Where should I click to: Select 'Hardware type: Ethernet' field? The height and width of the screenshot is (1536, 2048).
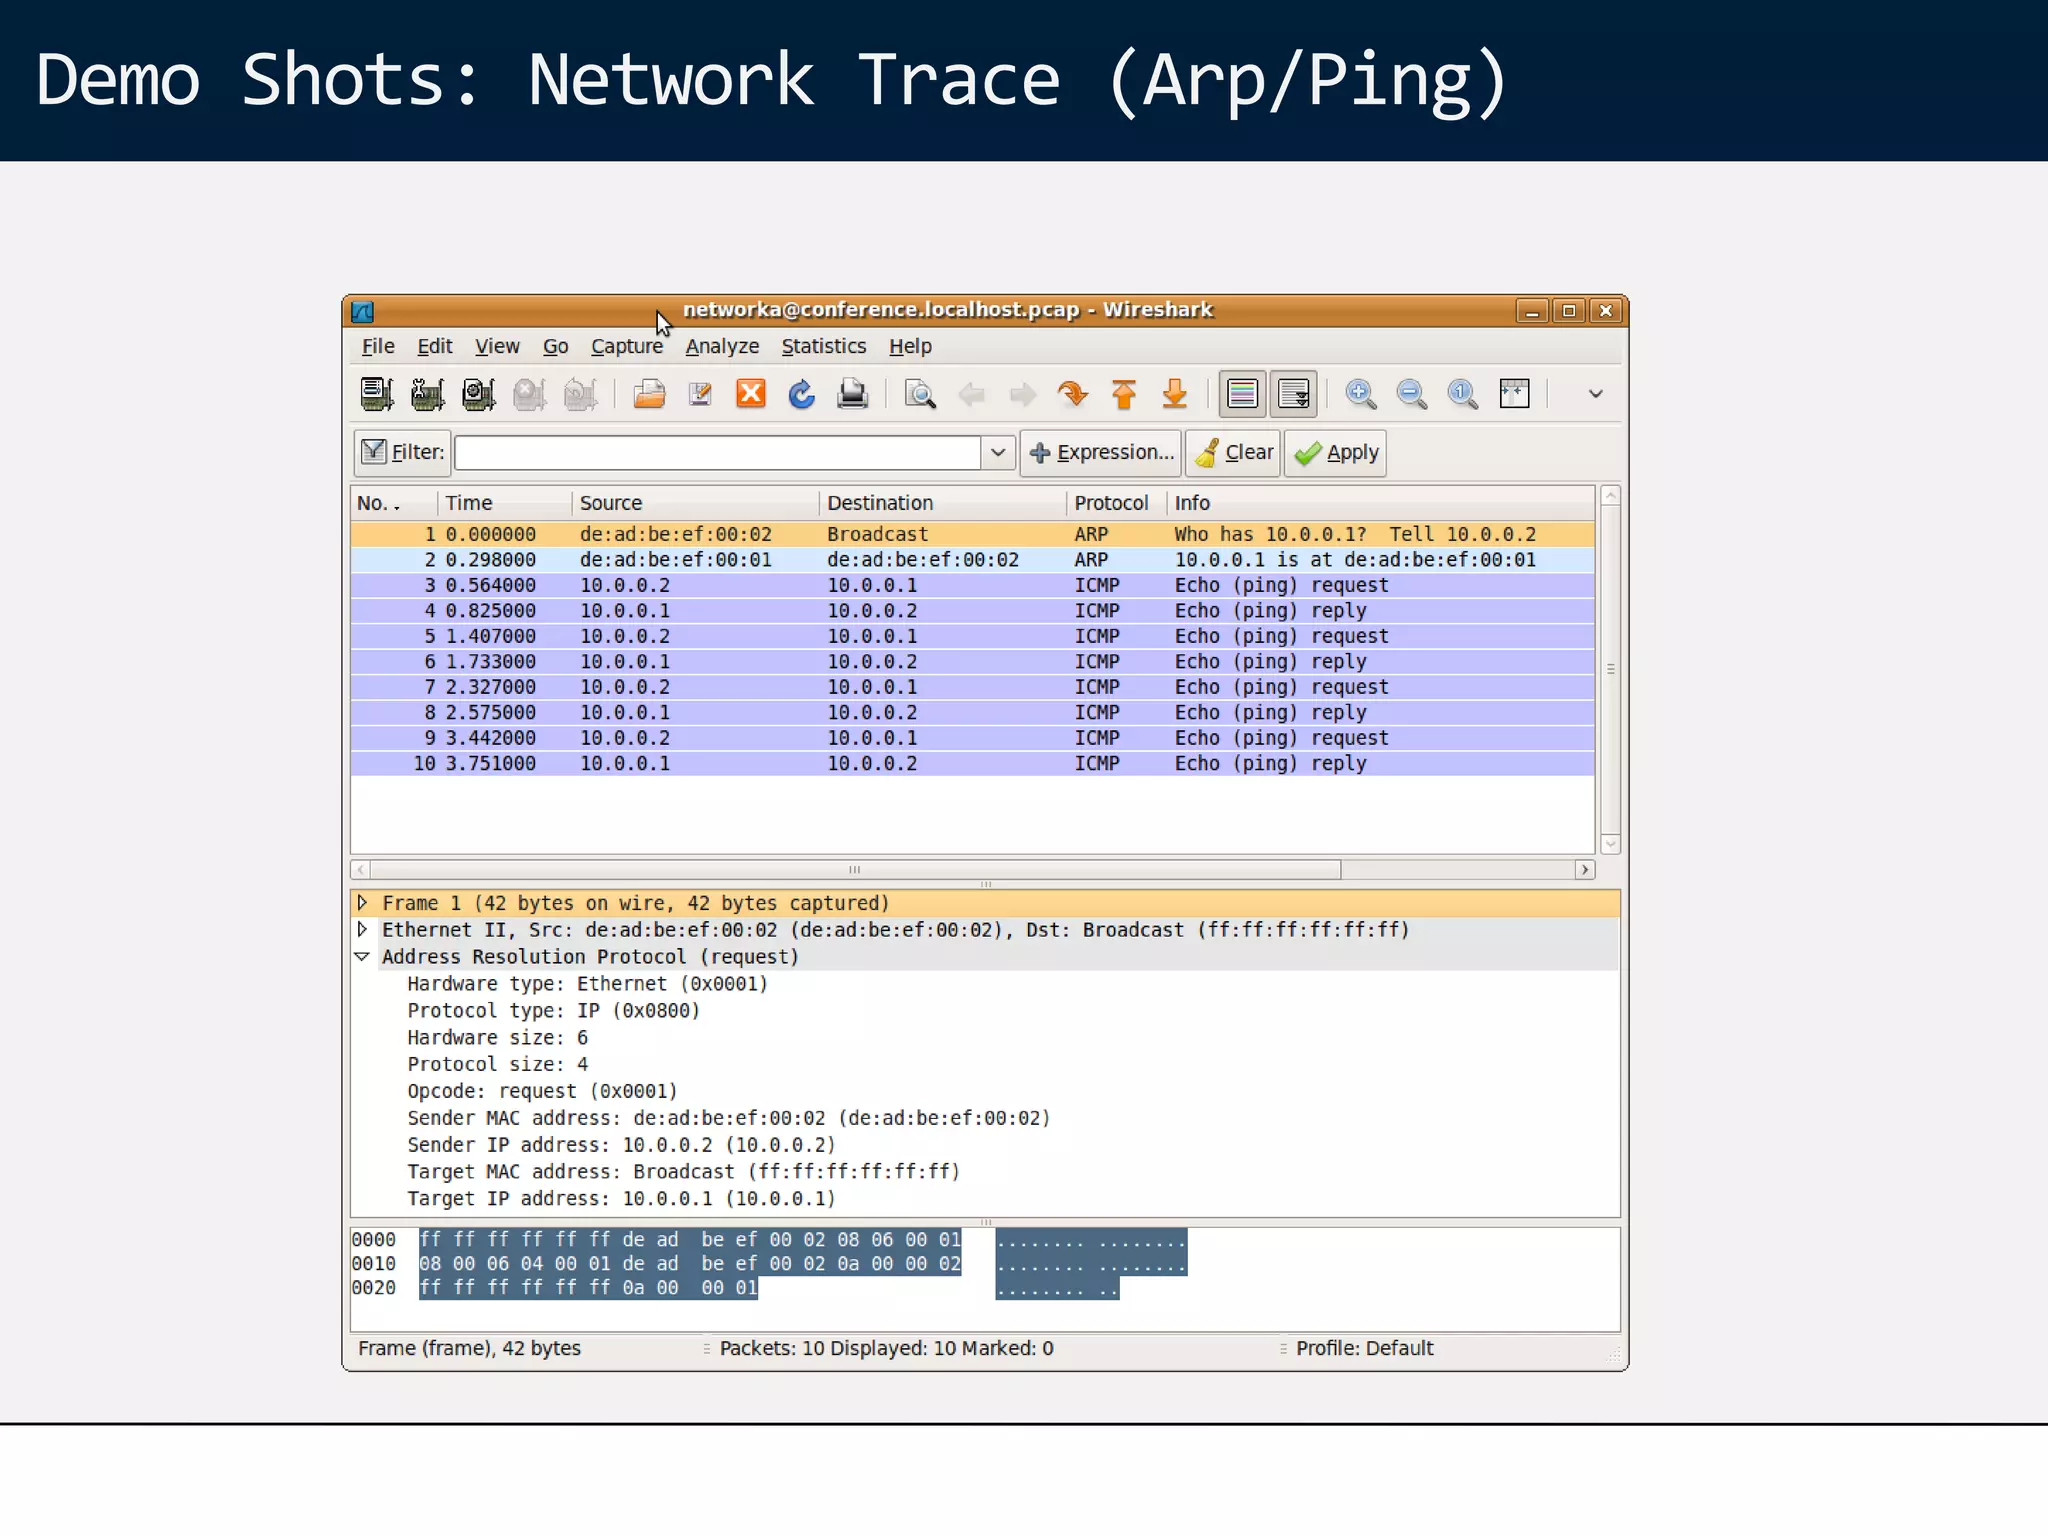(587, 984)
